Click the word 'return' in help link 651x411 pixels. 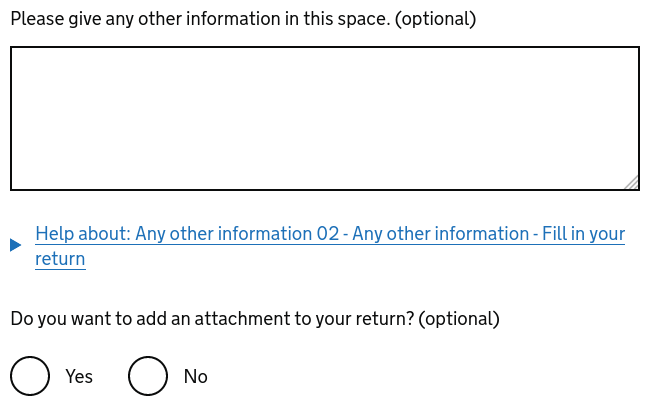pos(60,259)
